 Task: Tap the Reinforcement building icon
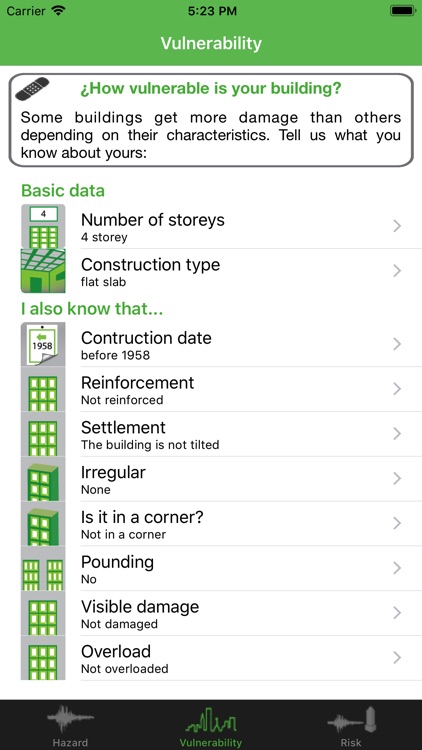(43, 389)
